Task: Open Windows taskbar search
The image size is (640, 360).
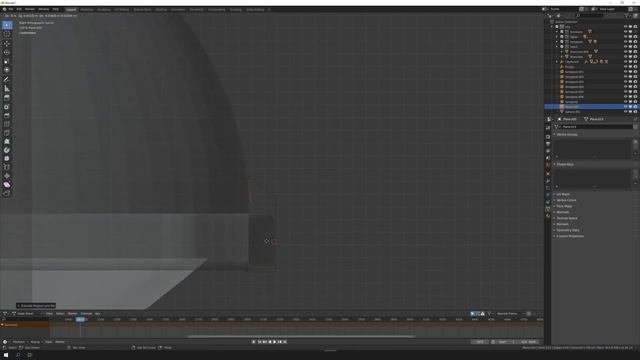Action: (x=18, y=355)
